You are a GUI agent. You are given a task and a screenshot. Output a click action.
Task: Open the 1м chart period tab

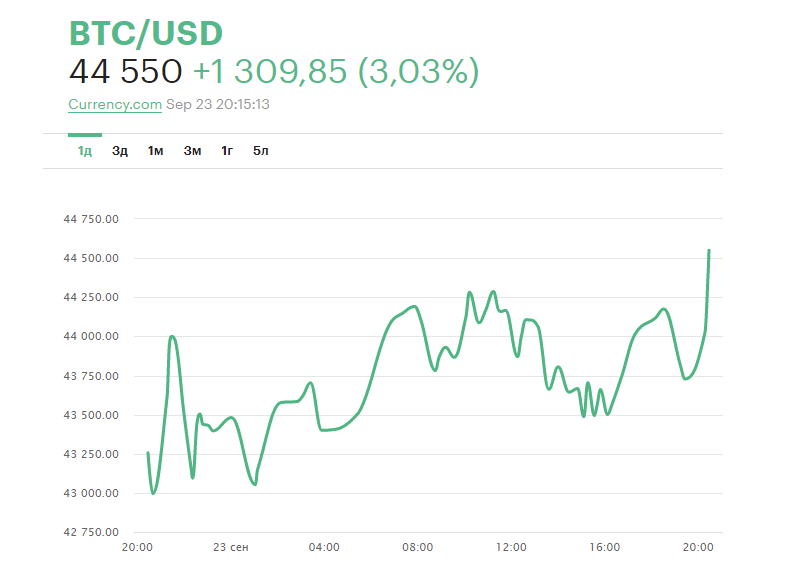pyautogui.click(x=155, y=151)
